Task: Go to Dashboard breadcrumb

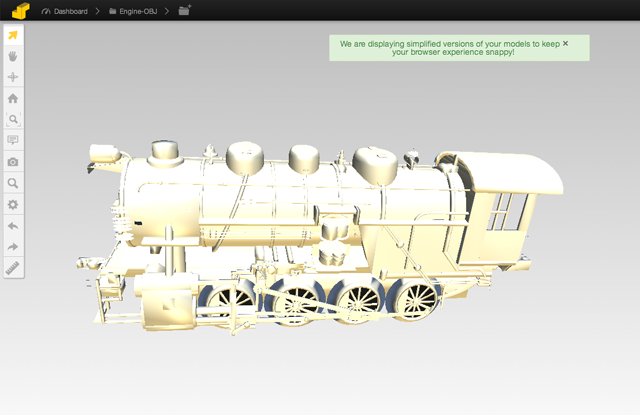Action: 64,11
